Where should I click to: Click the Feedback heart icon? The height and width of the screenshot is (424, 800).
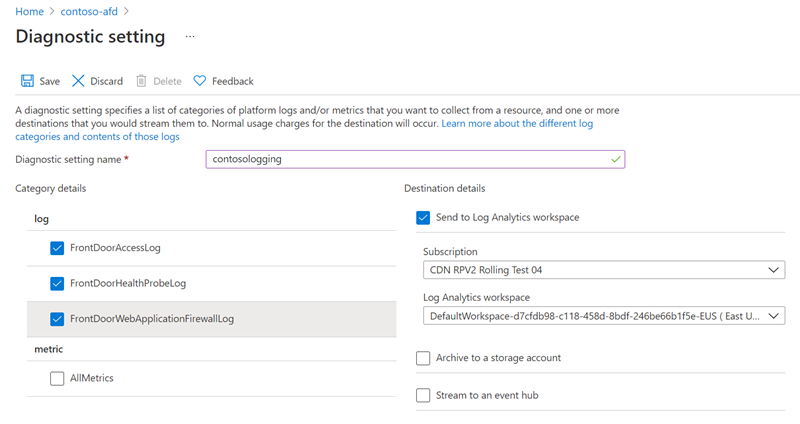(199, 81)
